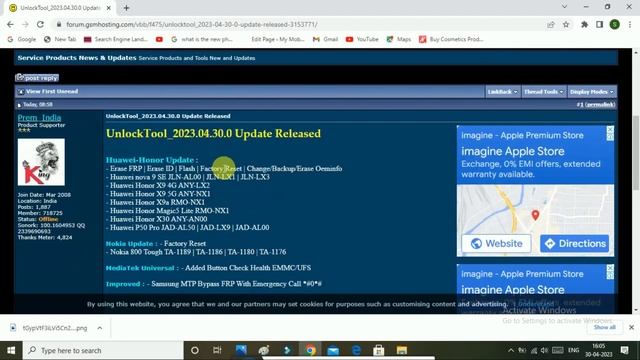Open Microsoft Edge on taskbar

point(356,351)
